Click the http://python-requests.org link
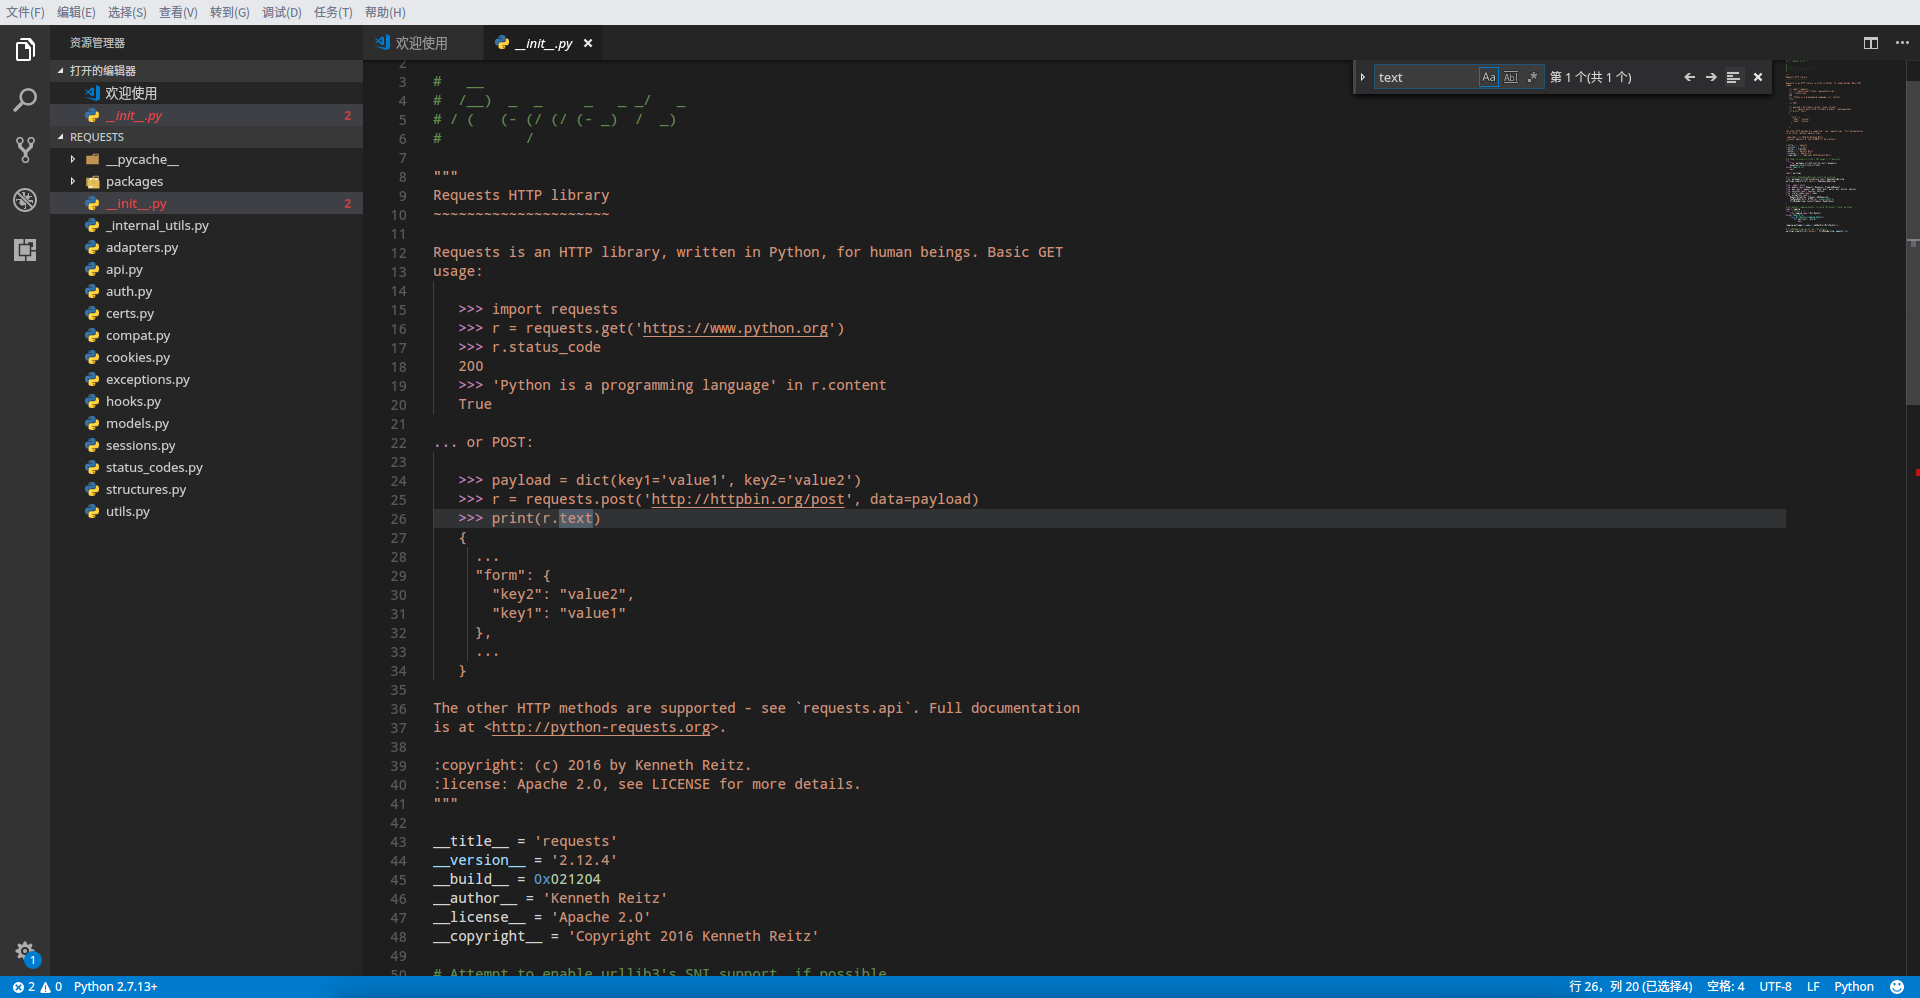1920x998 pixels. (x=601, y=727)
